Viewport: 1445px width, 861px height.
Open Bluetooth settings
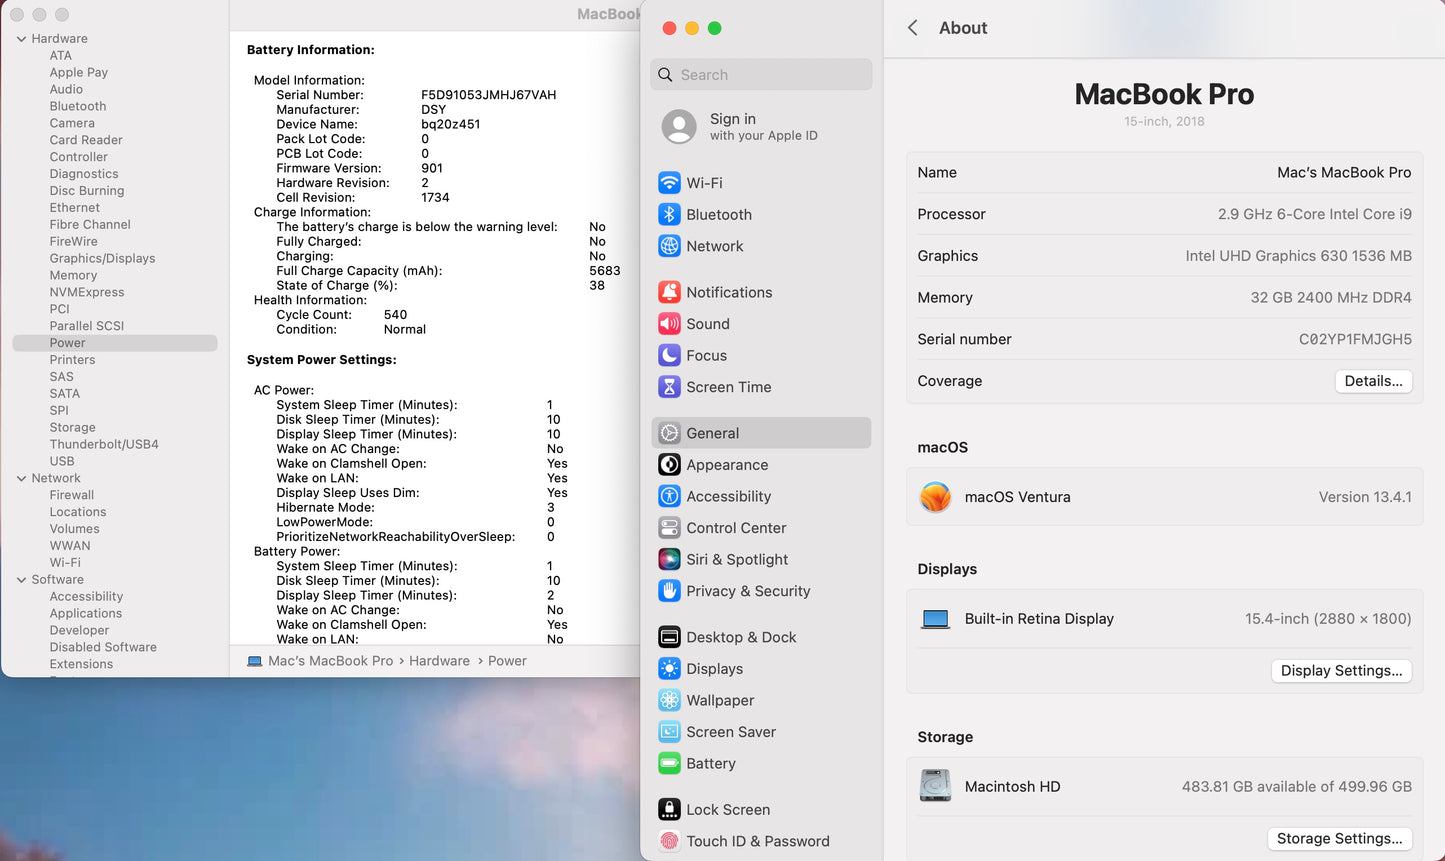coord(718,214)
